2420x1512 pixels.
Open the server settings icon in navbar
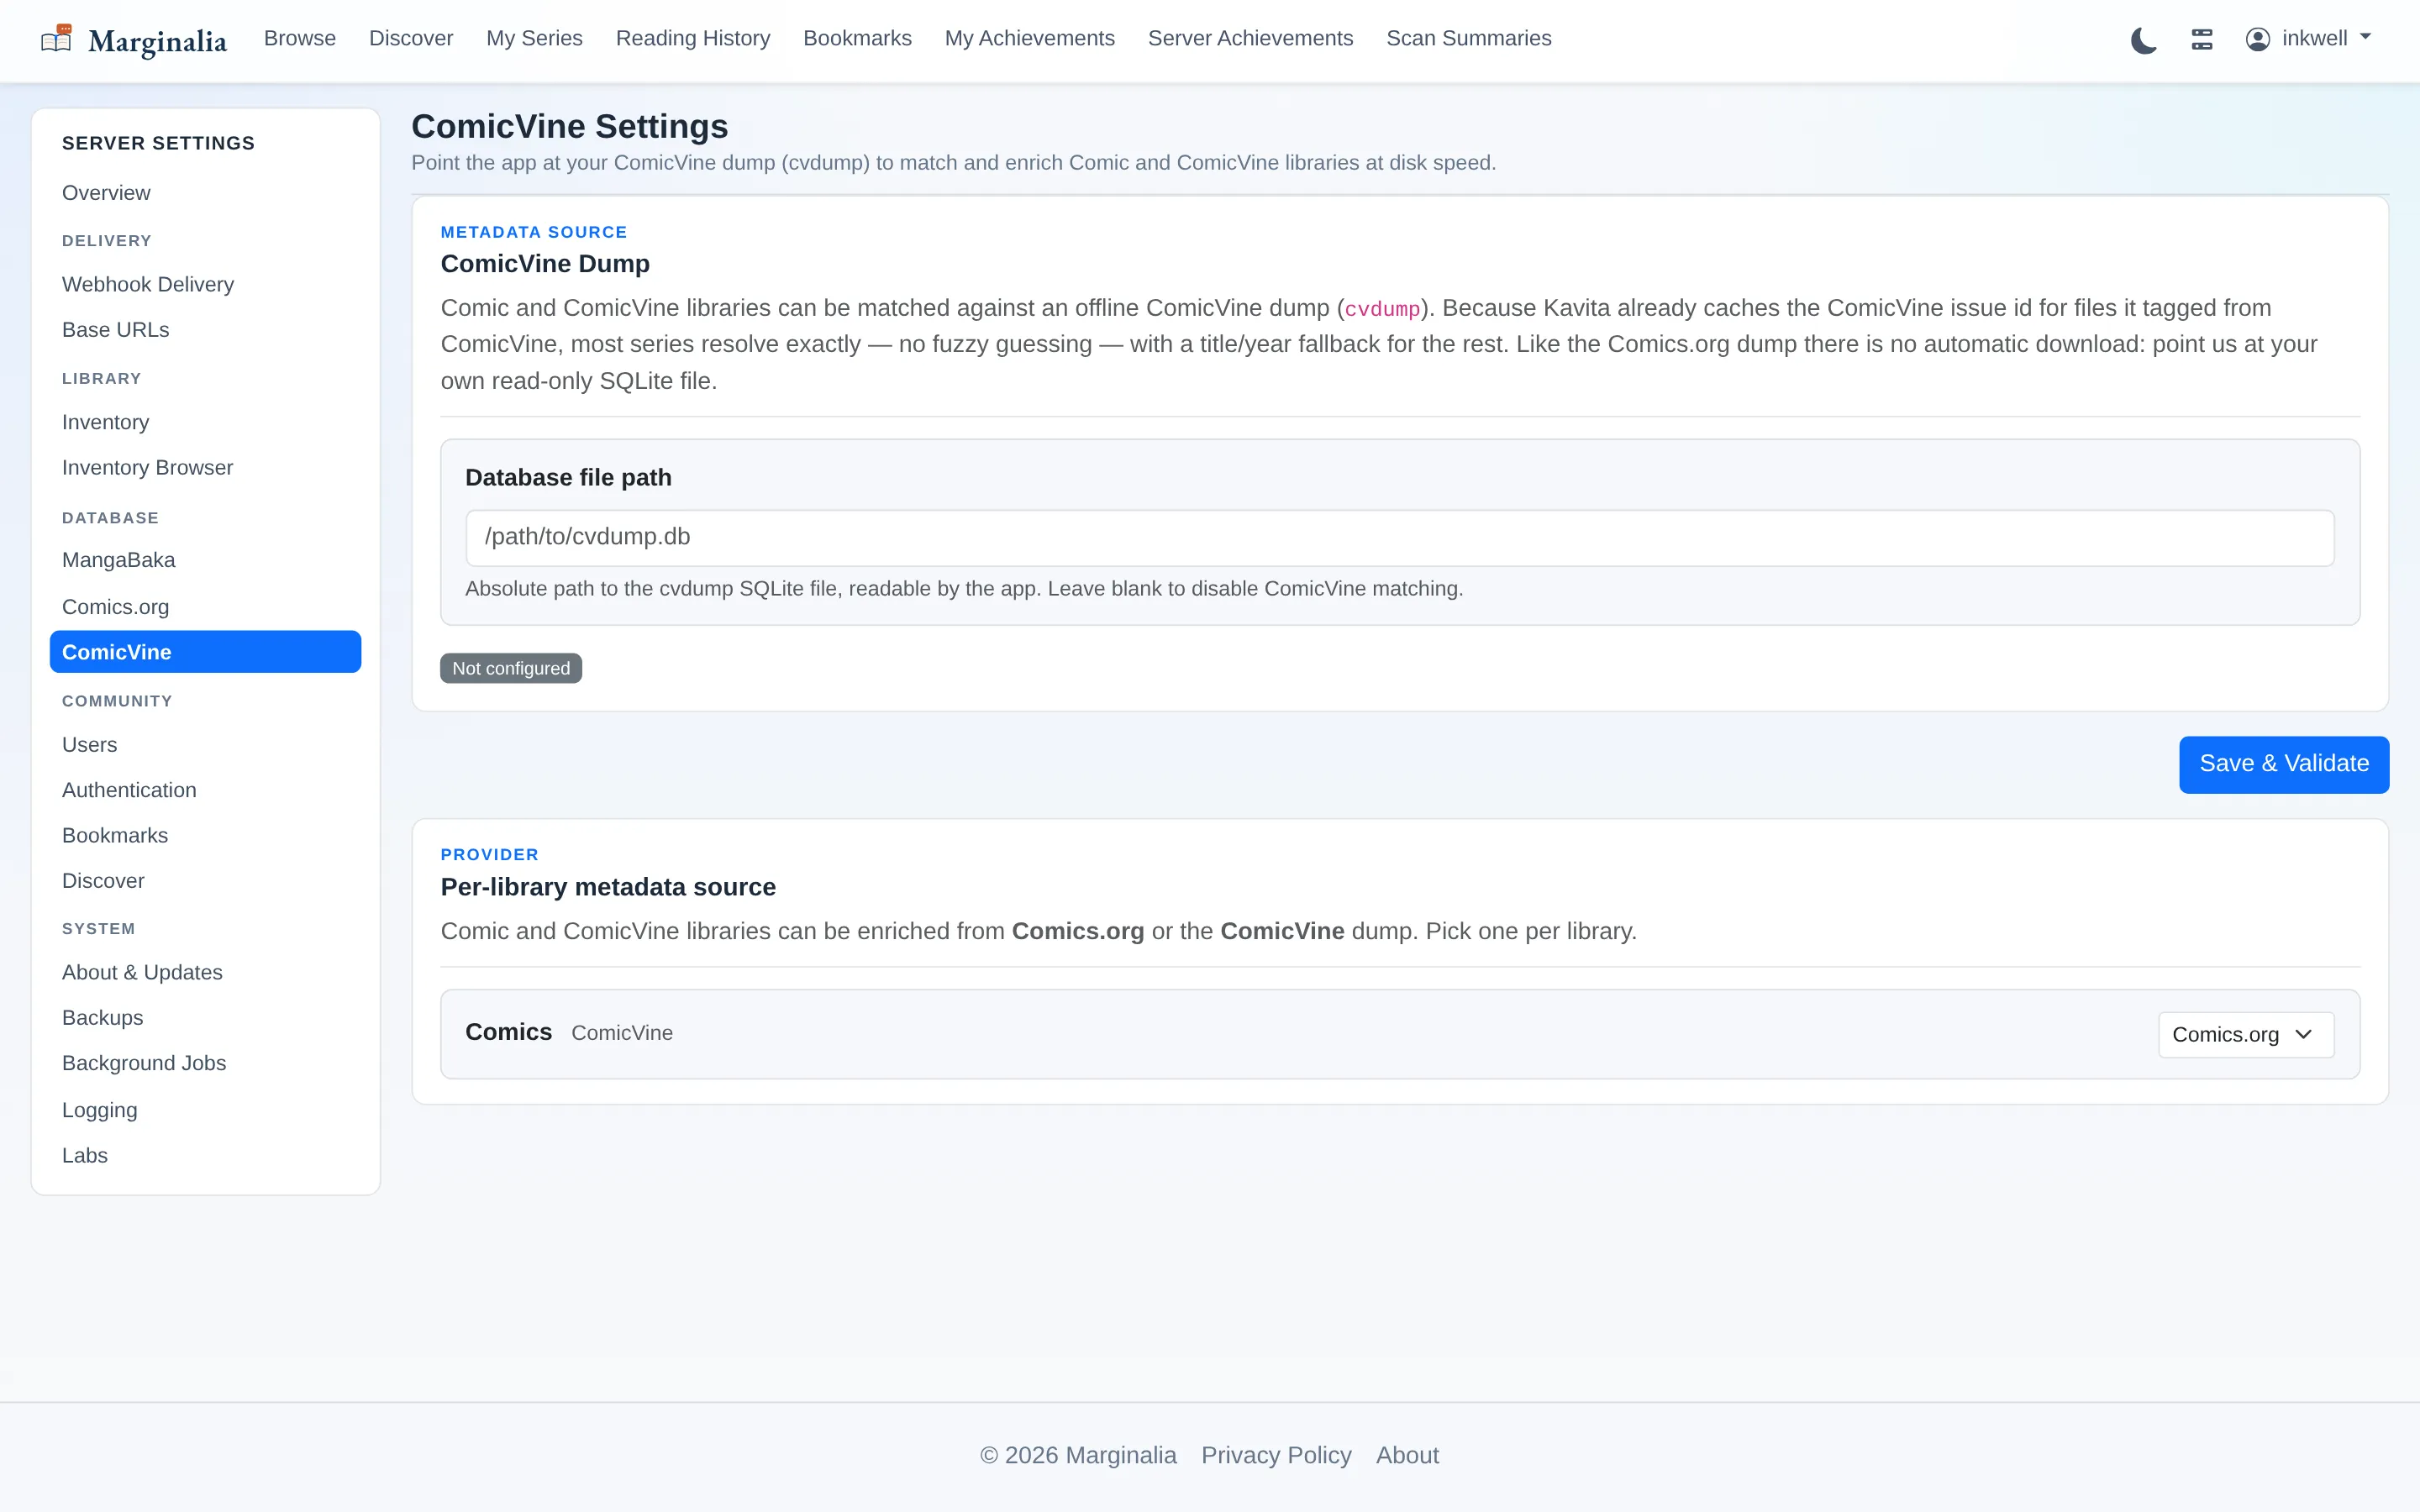(x=2202, y=39)
